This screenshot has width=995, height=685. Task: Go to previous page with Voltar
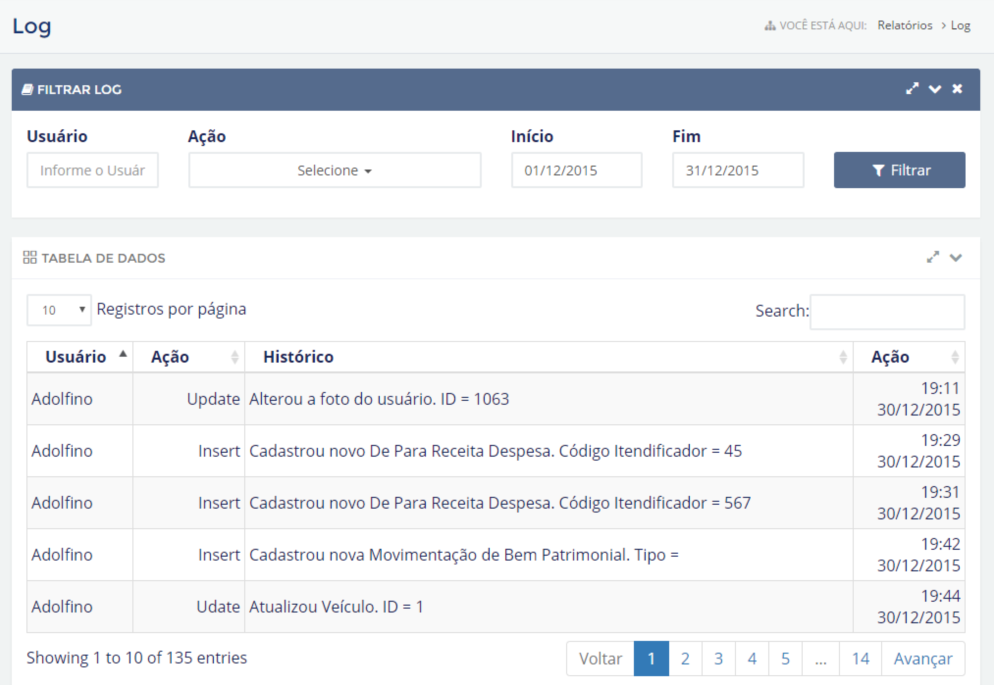pos(600,658)
